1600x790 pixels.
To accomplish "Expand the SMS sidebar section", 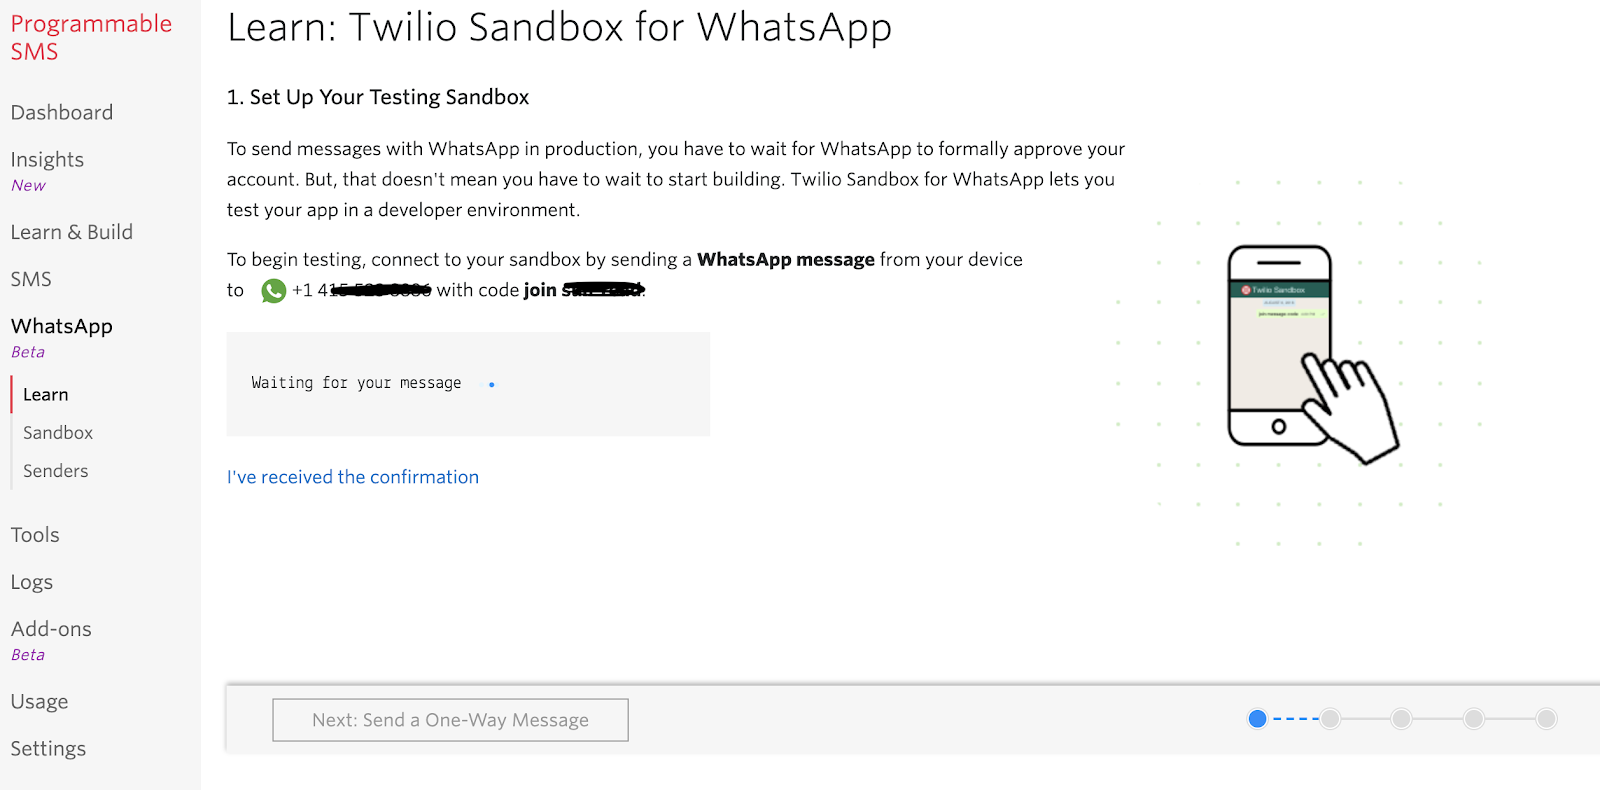I will [31, 279].
